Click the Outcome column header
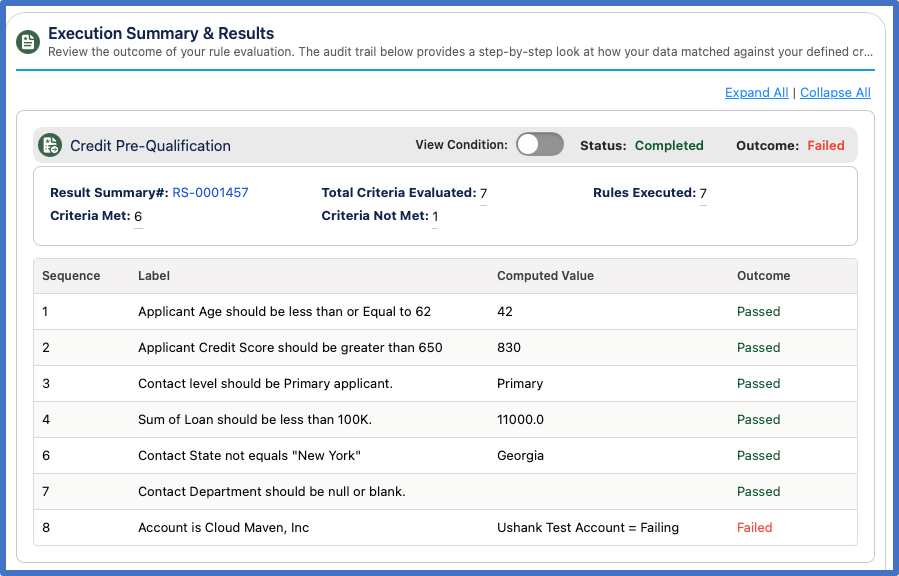The width and height of the screenshot is (899, 576). pos(763,276)
